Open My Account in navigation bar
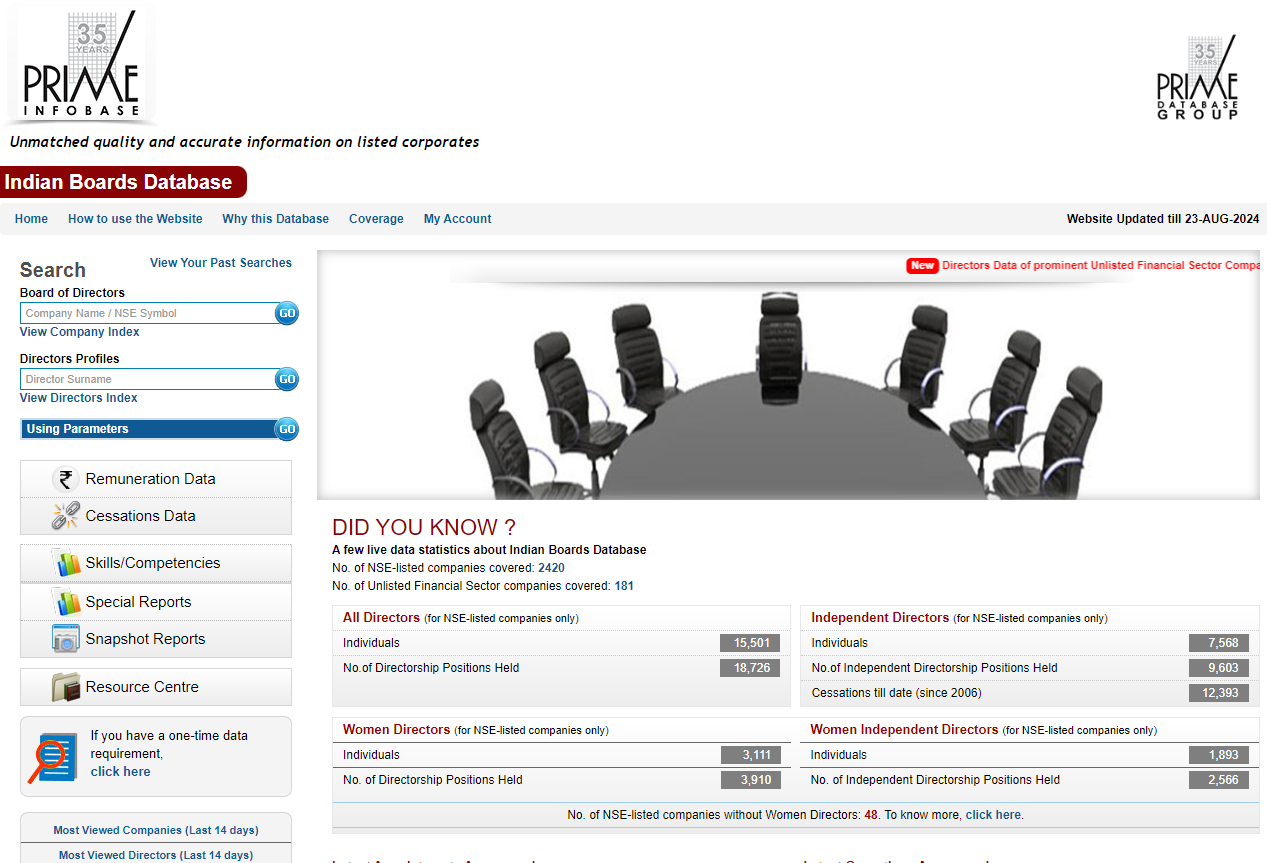Viewport: 1267px width, 863px height. click(457, 219)
